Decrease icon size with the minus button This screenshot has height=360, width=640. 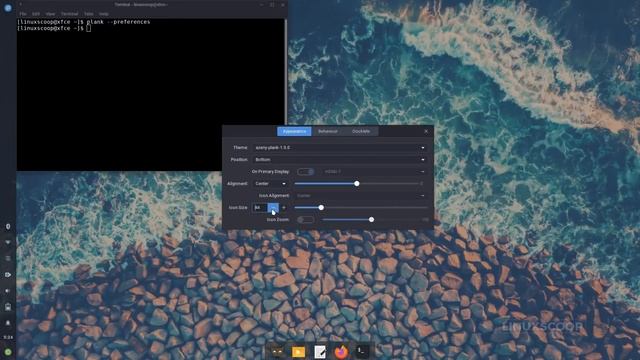(x=273, y=207)
